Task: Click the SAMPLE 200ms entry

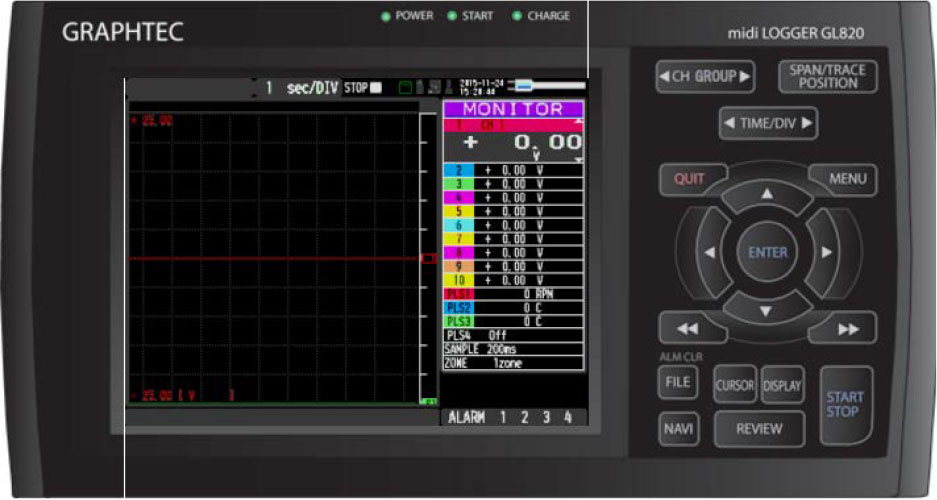Action: 513,349
